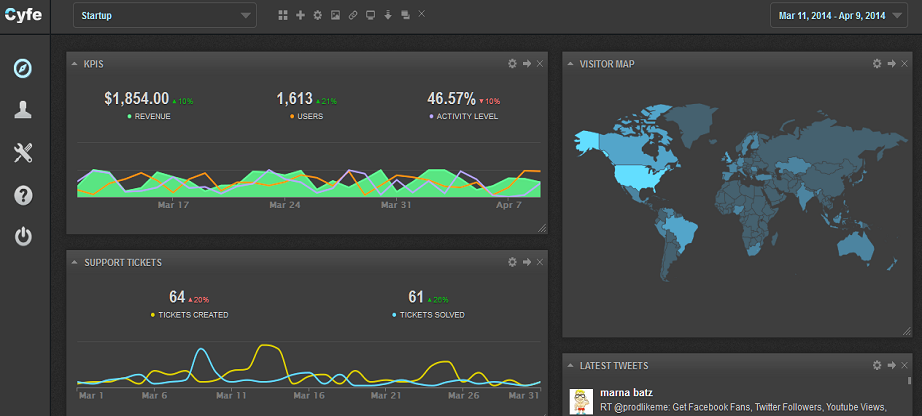Click the 1,613 users value

point(295,98)
